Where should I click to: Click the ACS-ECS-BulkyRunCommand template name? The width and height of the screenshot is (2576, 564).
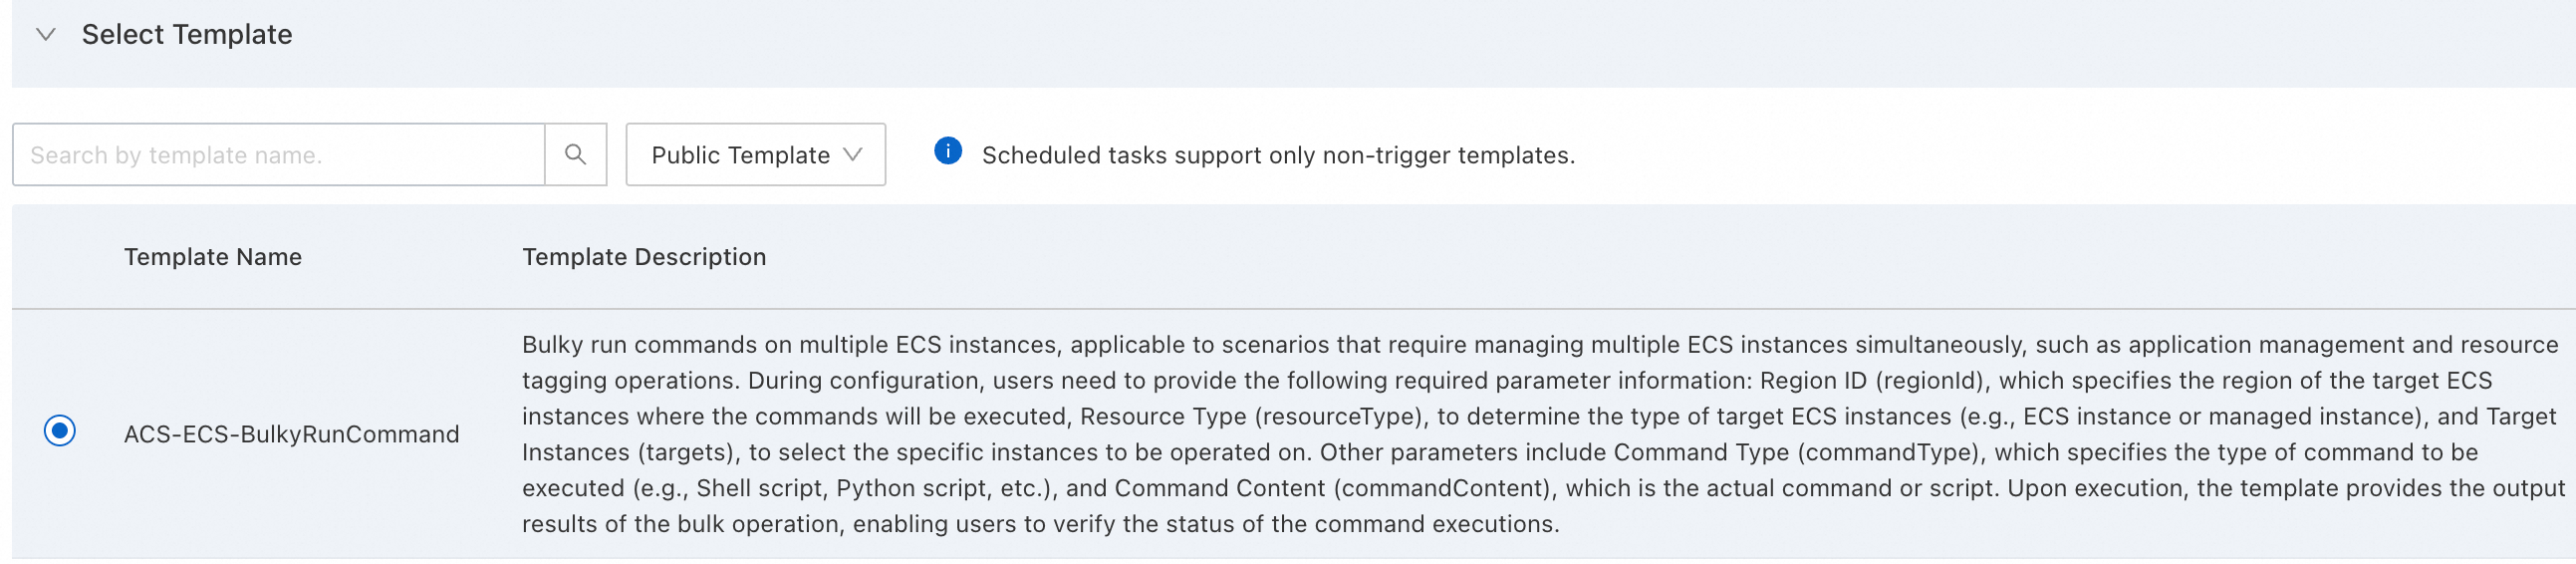coord(291,434)
